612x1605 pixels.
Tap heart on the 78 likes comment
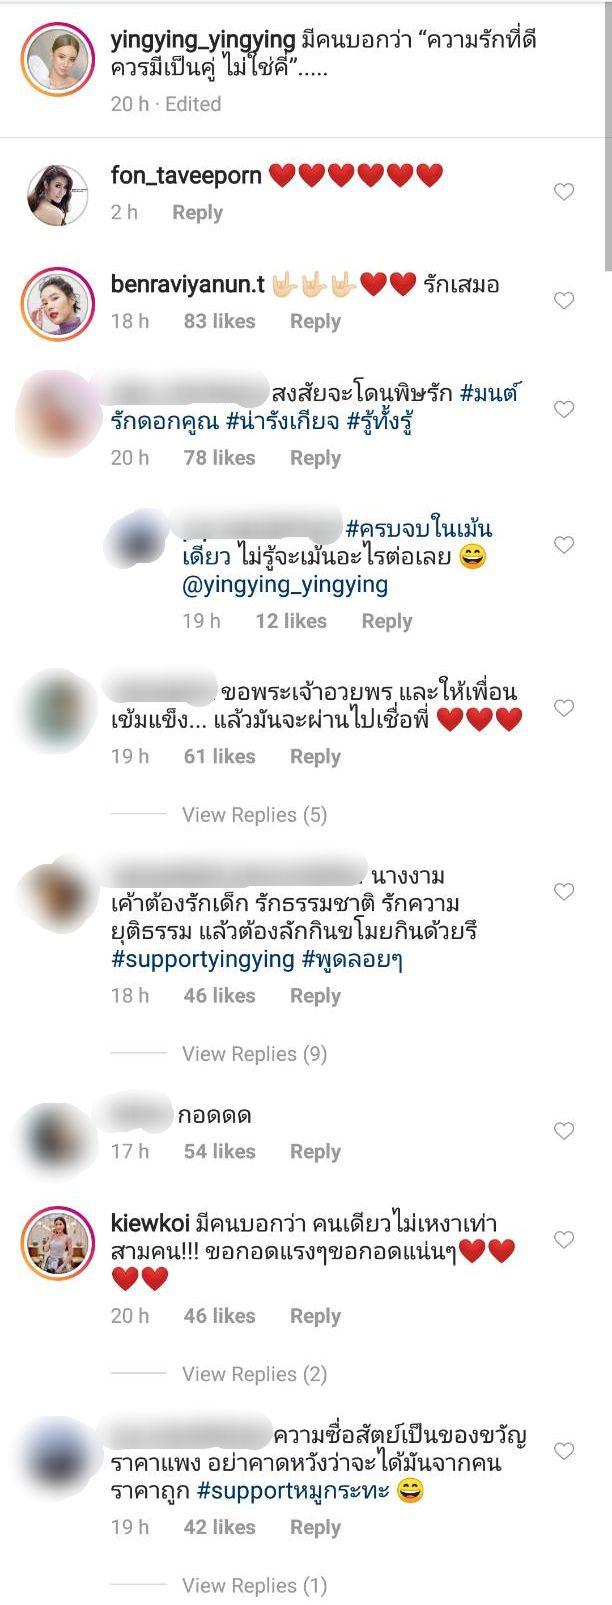point(564,409)
